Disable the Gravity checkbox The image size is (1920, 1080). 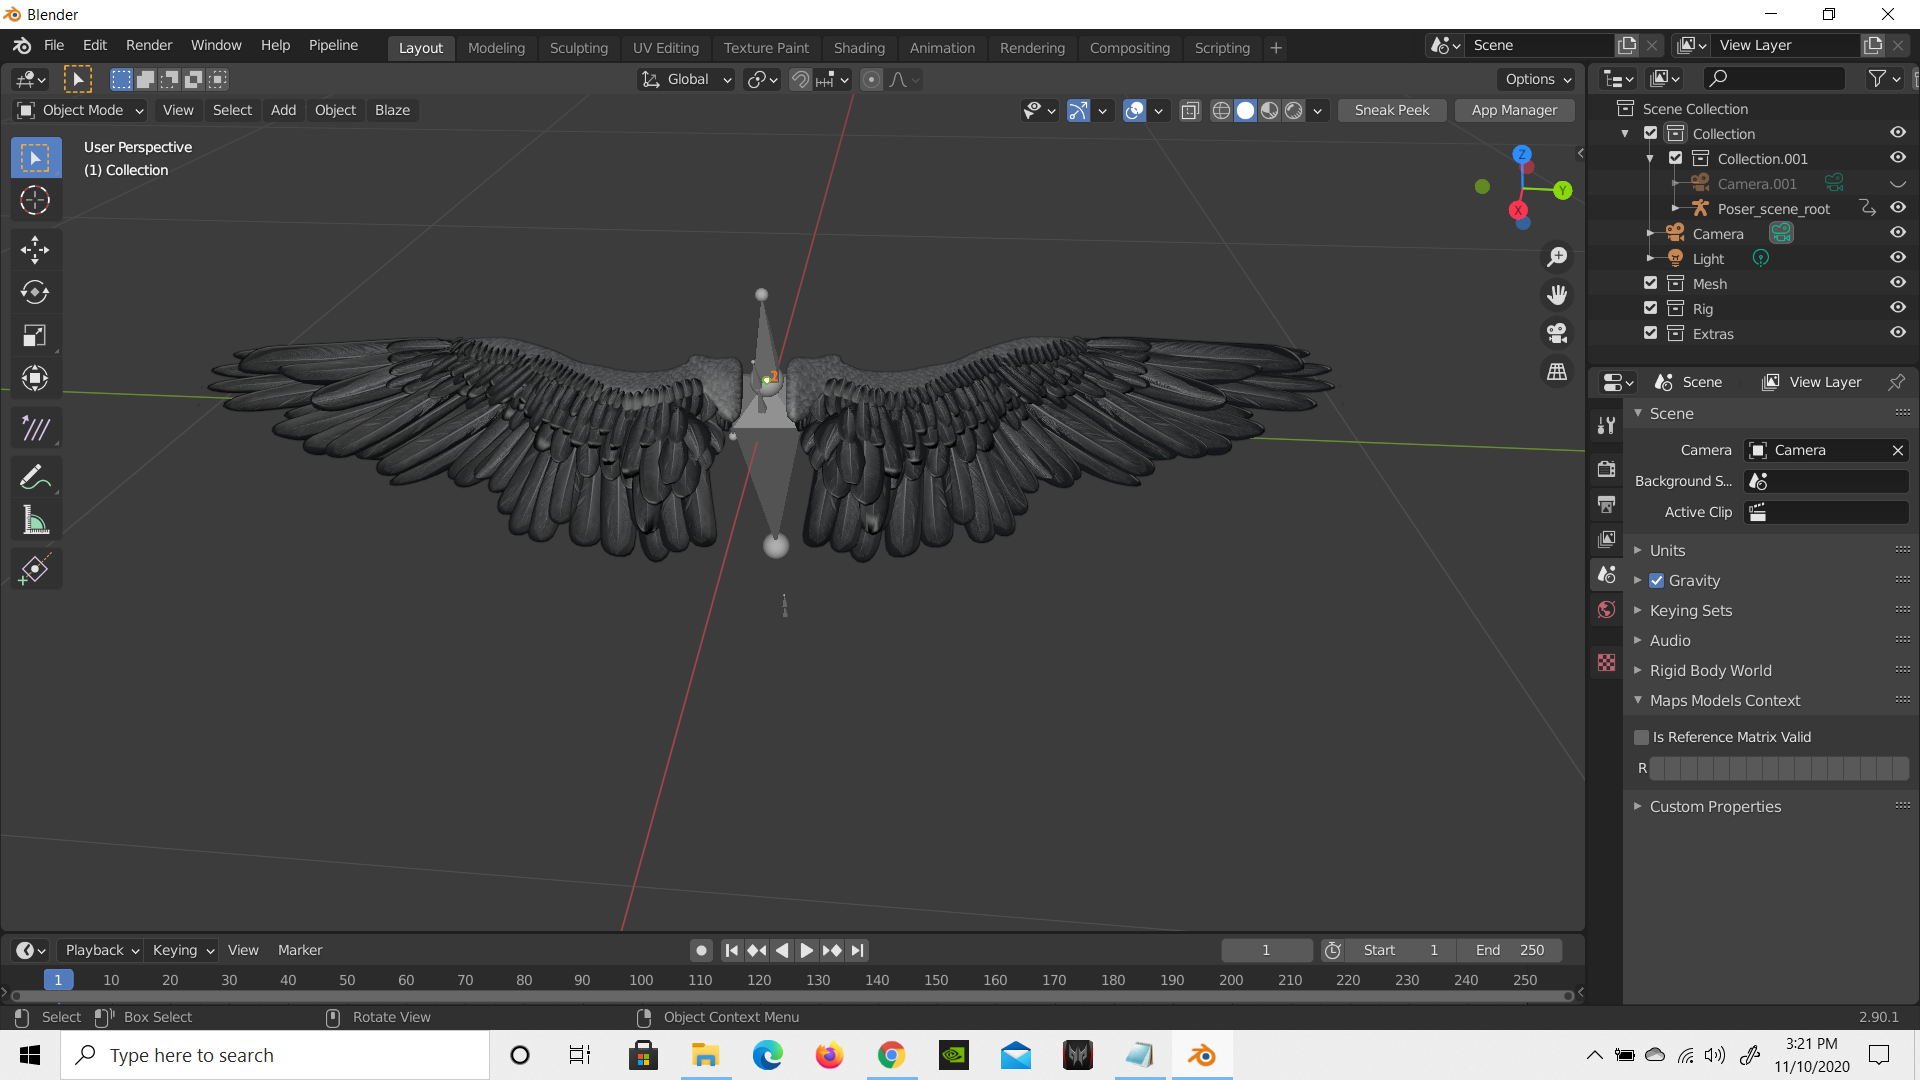point(1657,580)
